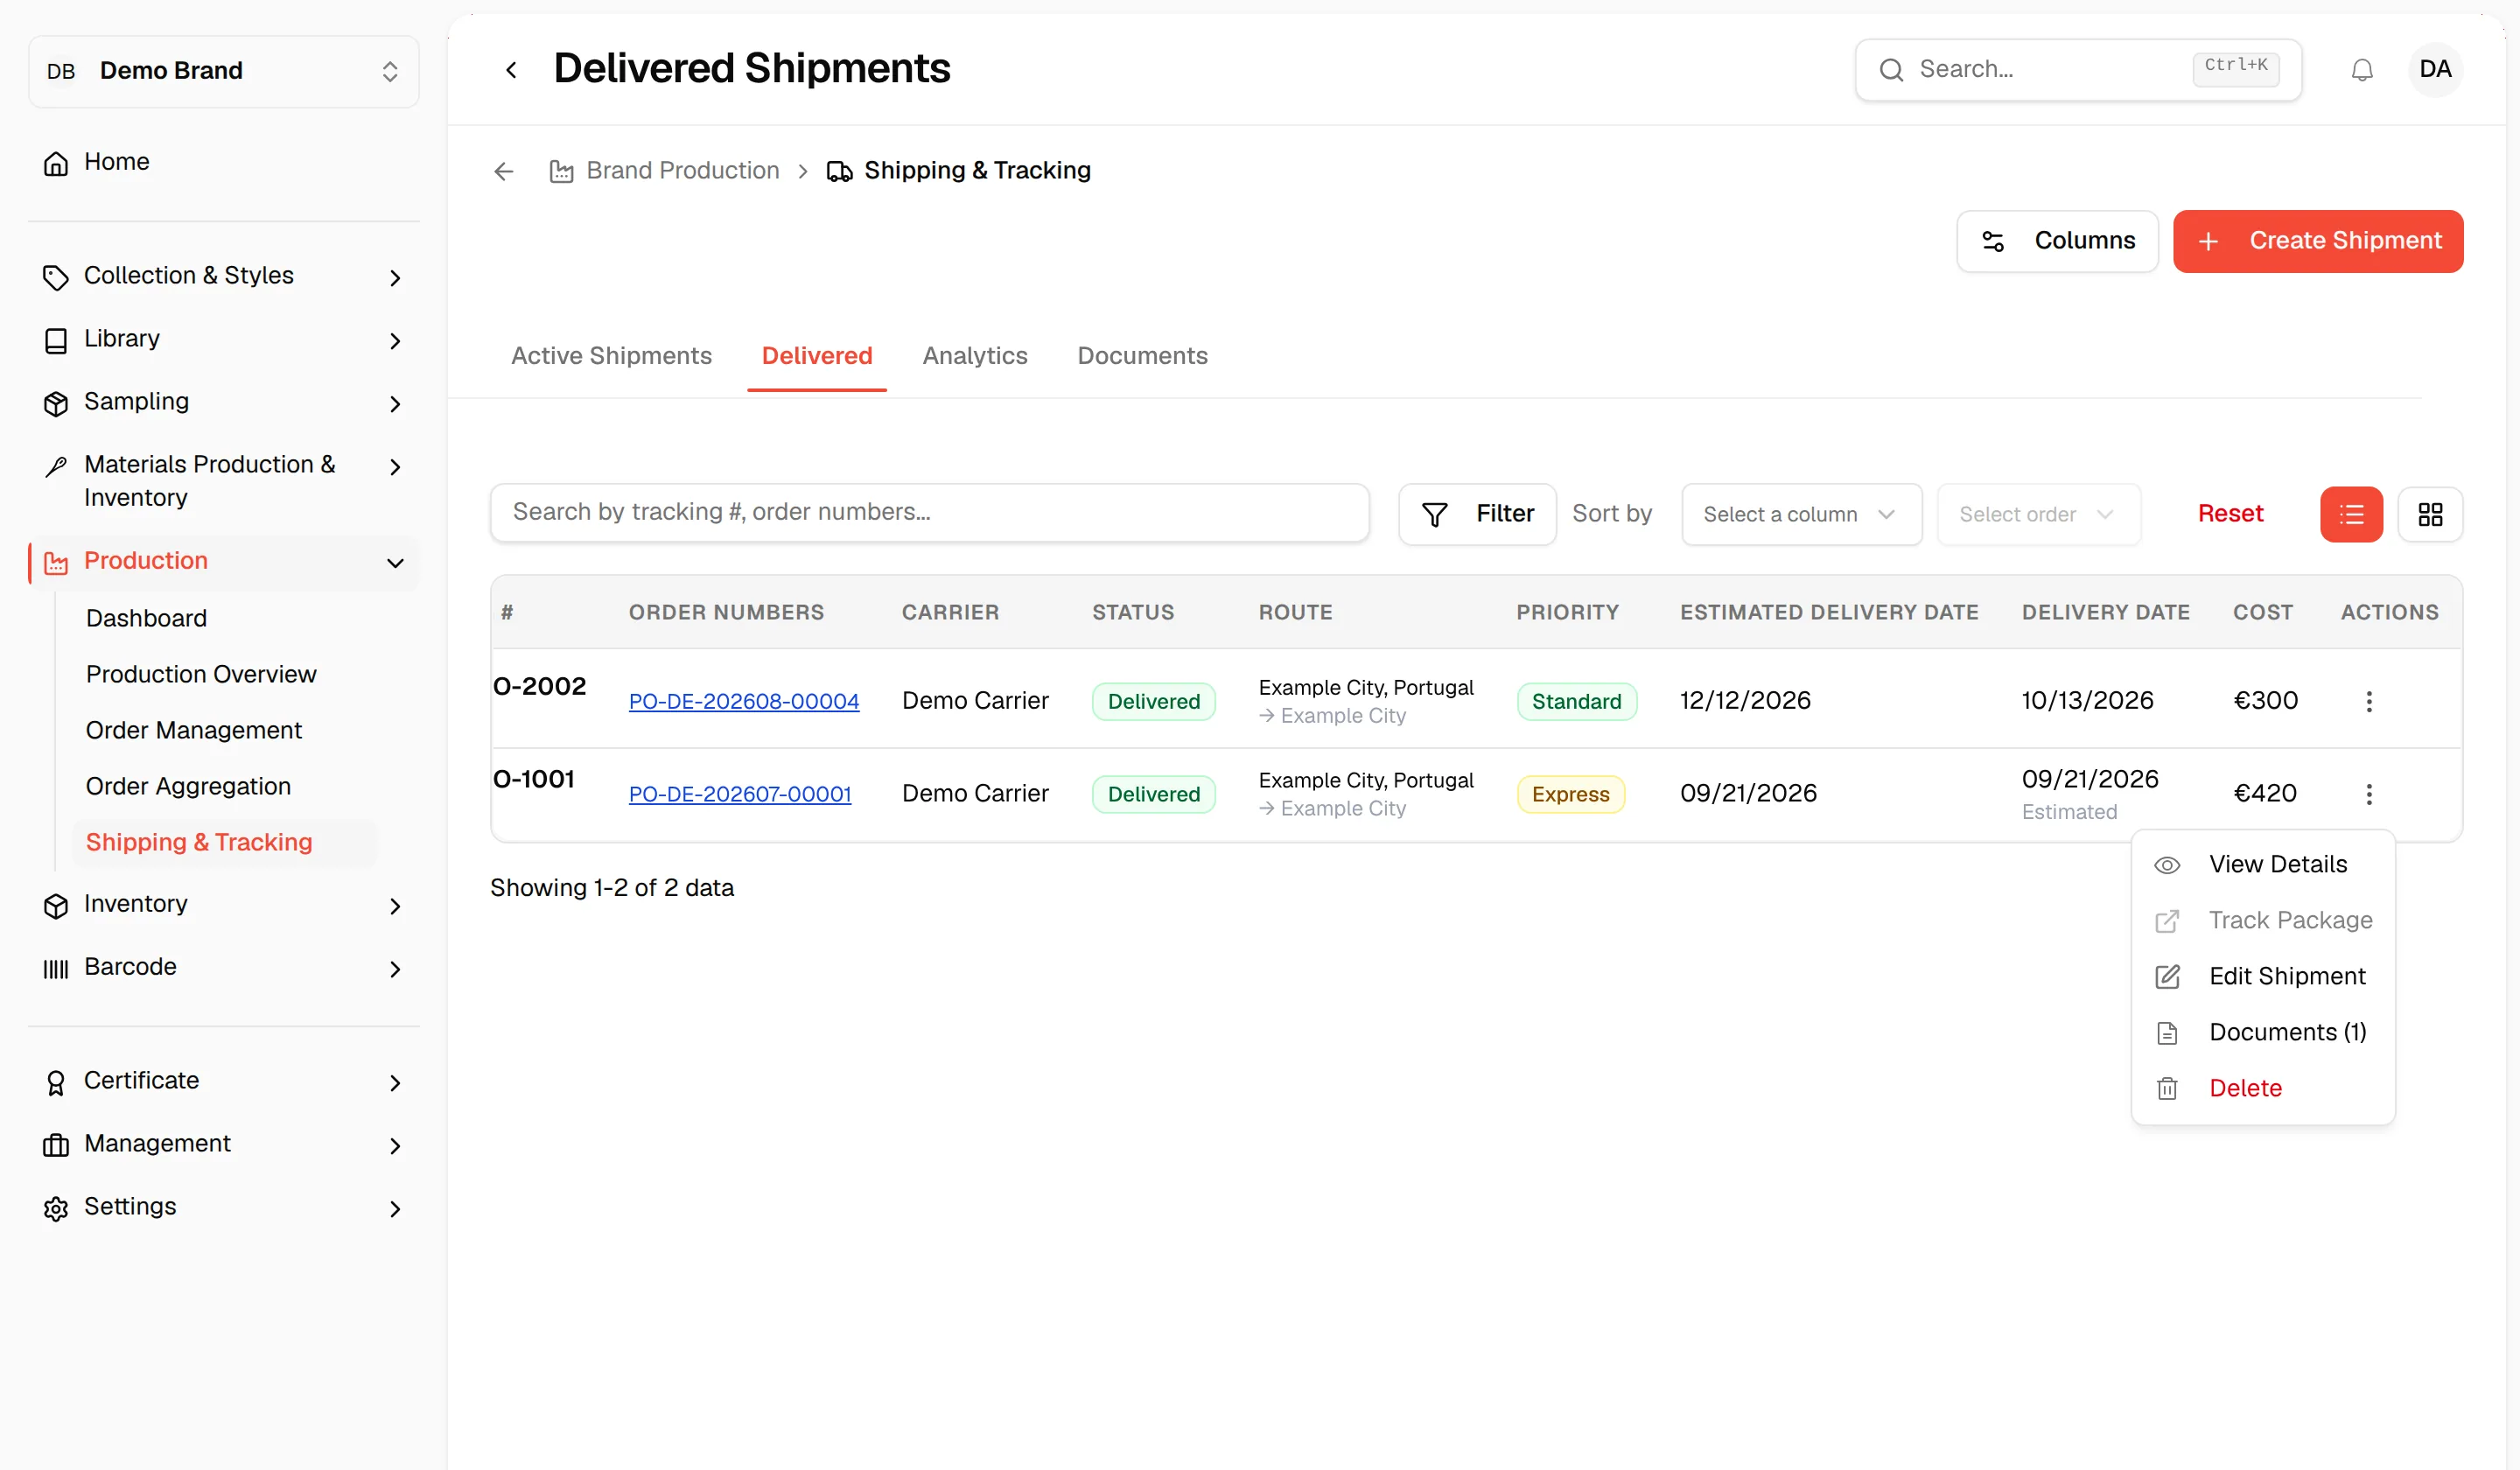Screen dimensions: 2520x1470
Task: Switch to Active Shipments tab
Action: 611,355
